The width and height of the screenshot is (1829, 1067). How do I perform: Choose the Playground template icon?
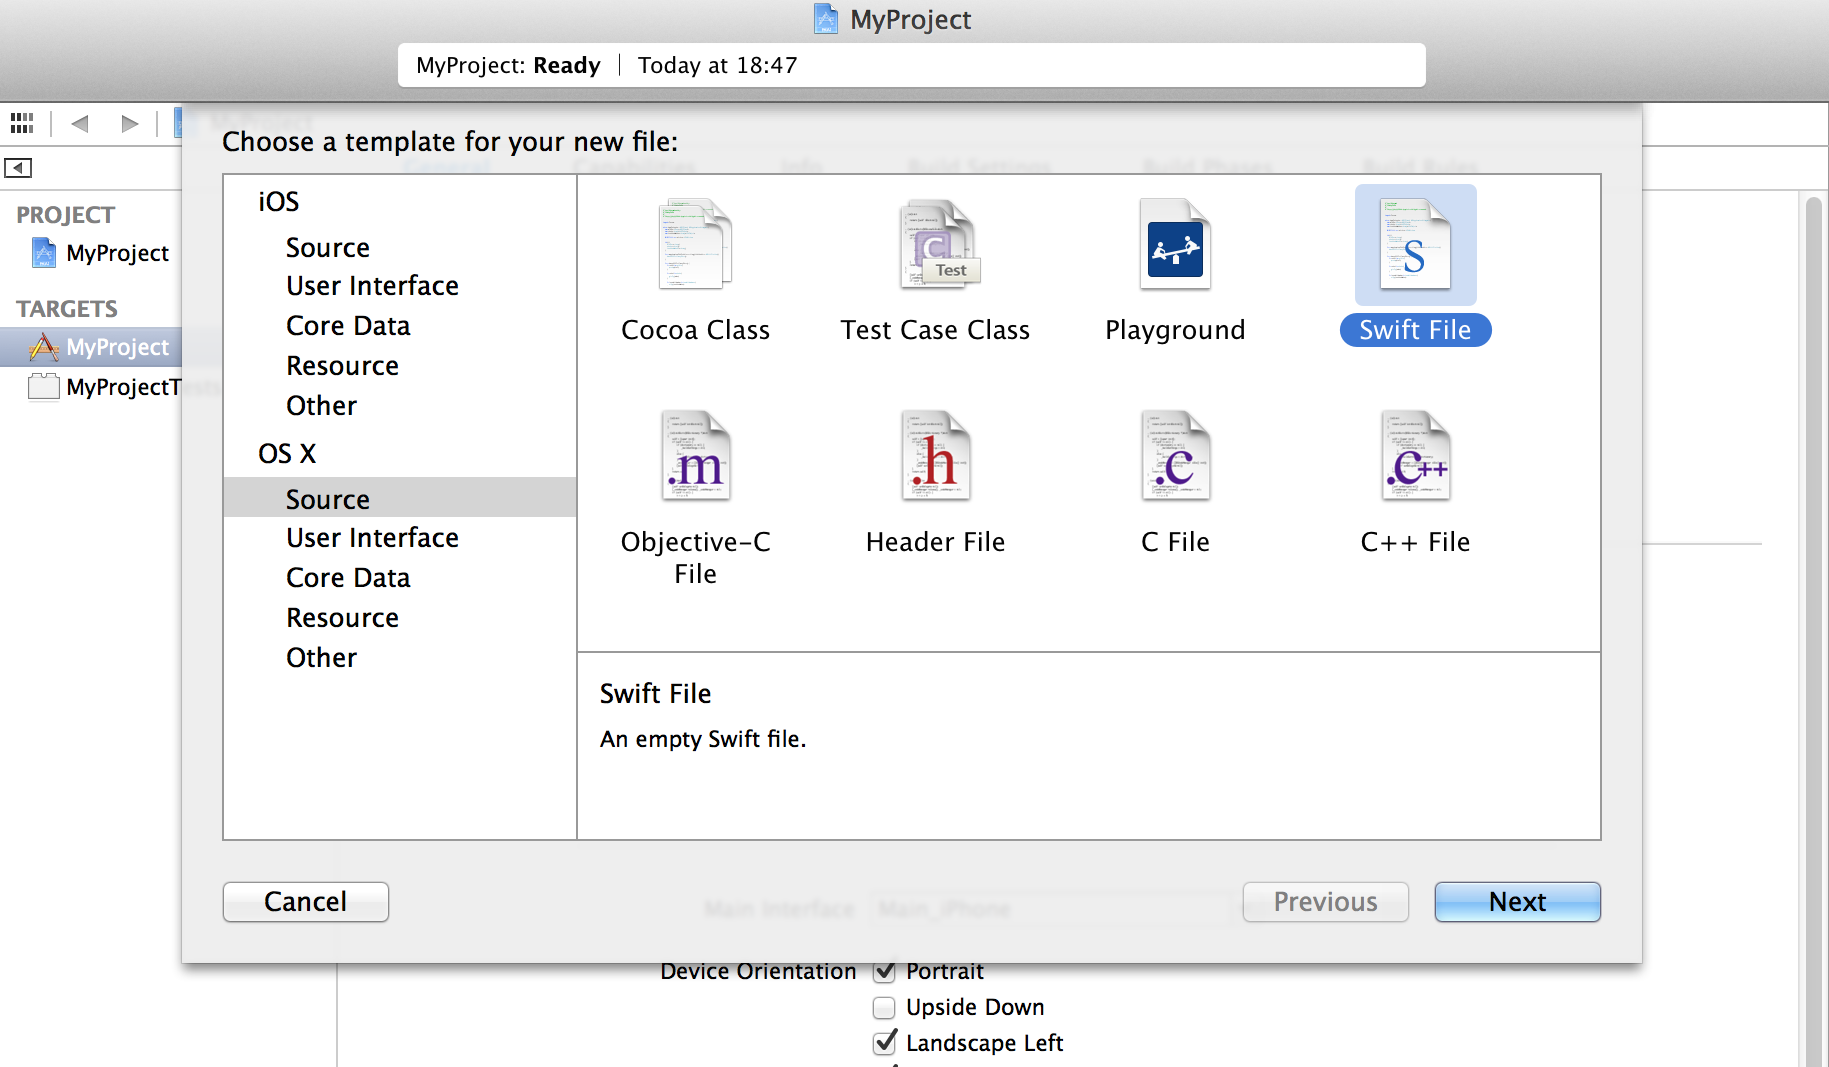click(1175, 244)
